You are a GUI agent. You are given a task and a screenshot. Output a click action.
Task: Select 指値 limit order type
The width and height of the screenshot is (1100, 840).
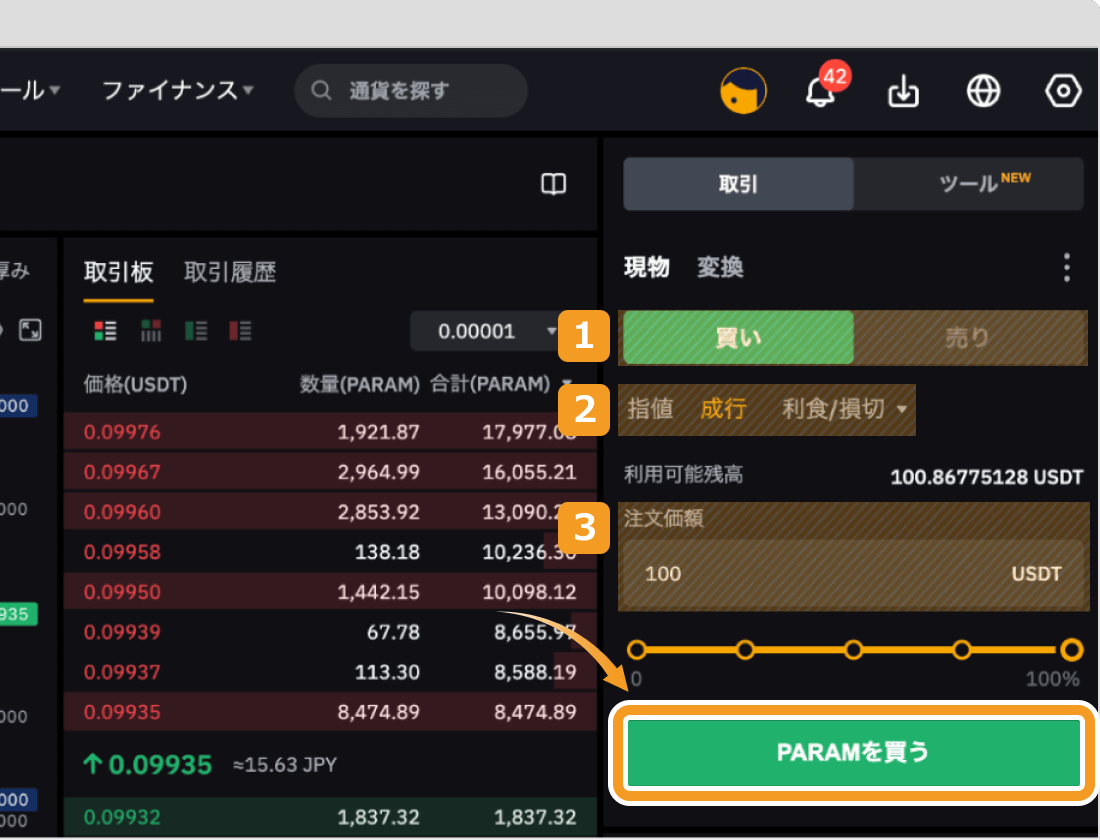coord(651,410)
